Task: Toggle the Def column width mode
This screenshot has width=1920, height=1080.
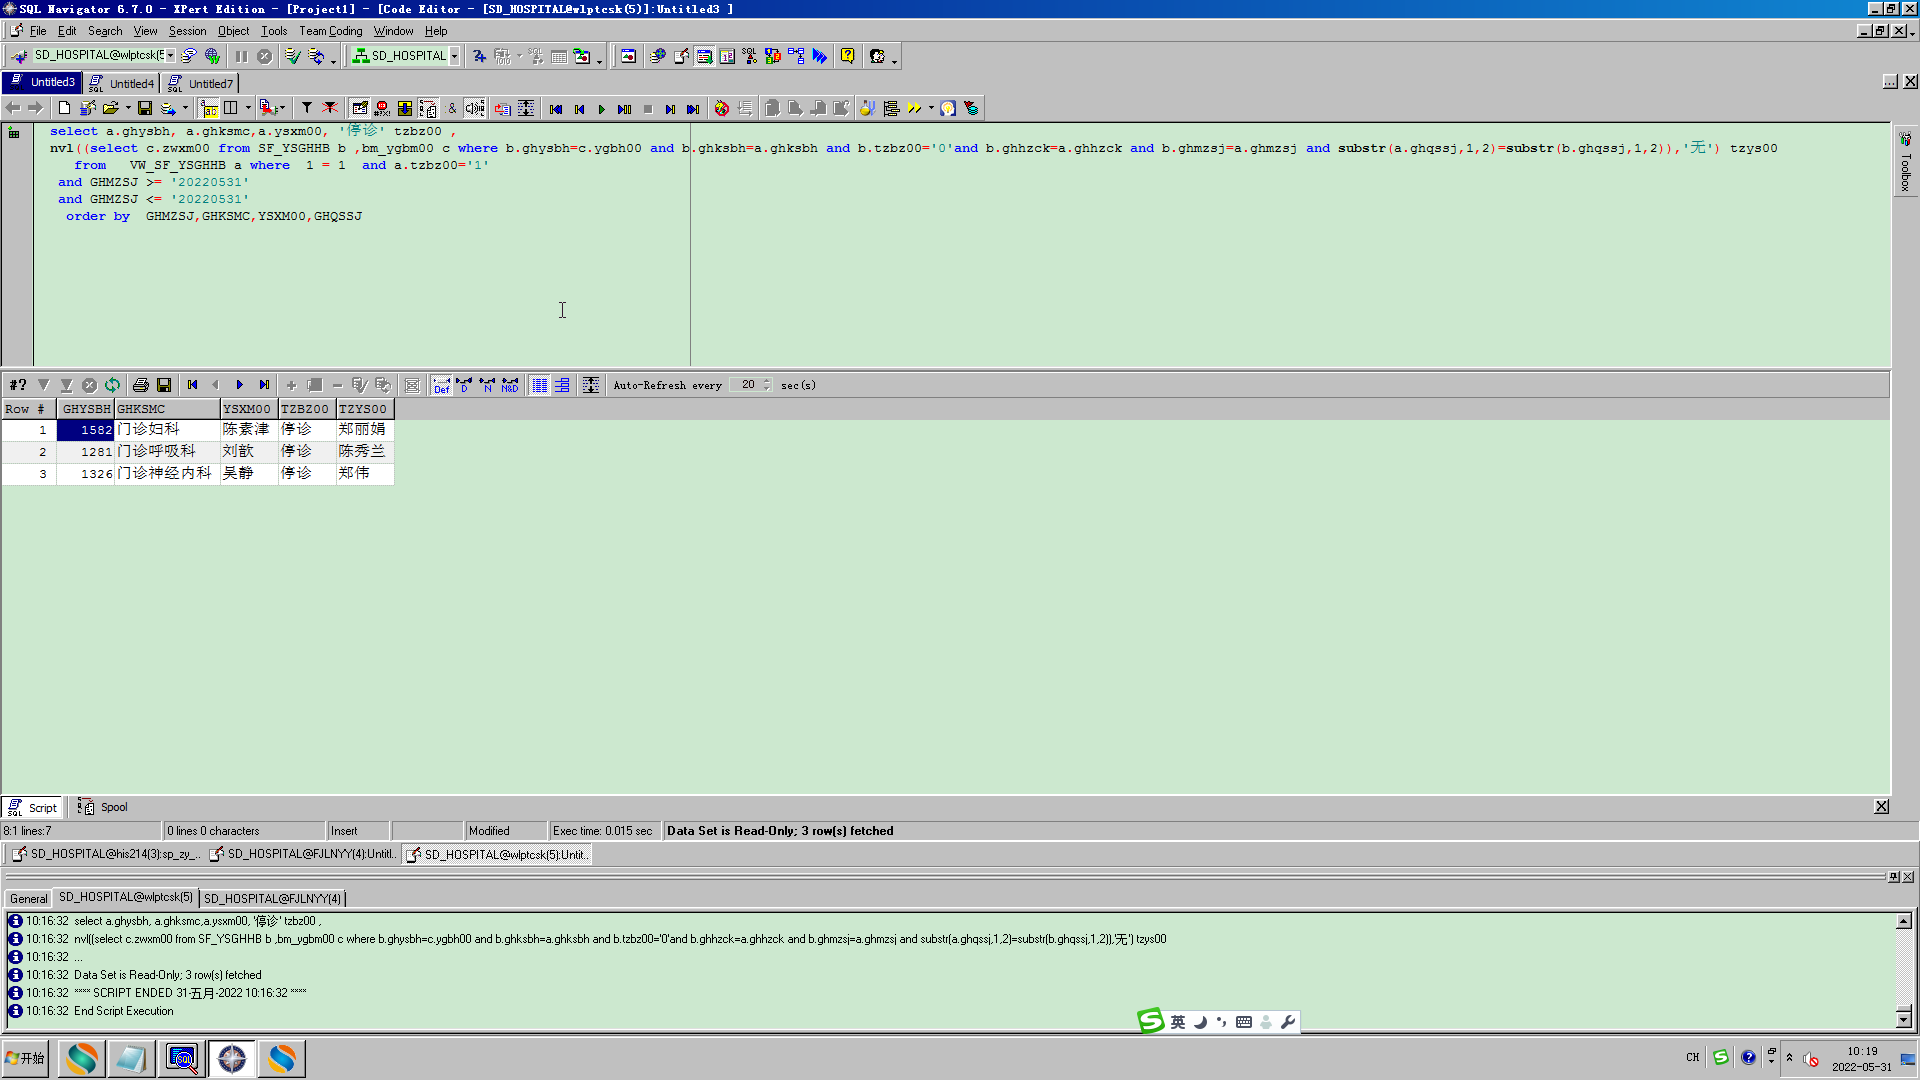Action: pyautogui.click(x=441, y=385)
